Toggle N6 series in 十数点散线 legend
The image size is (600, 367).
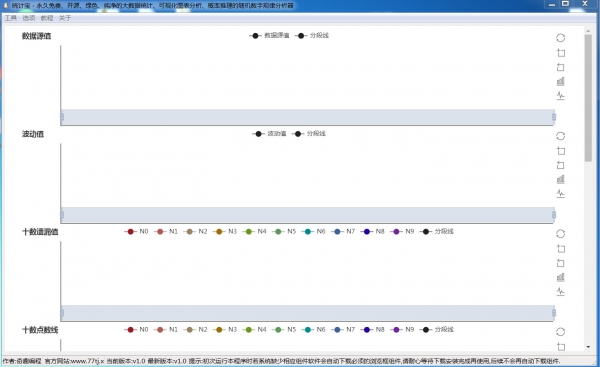314,329
